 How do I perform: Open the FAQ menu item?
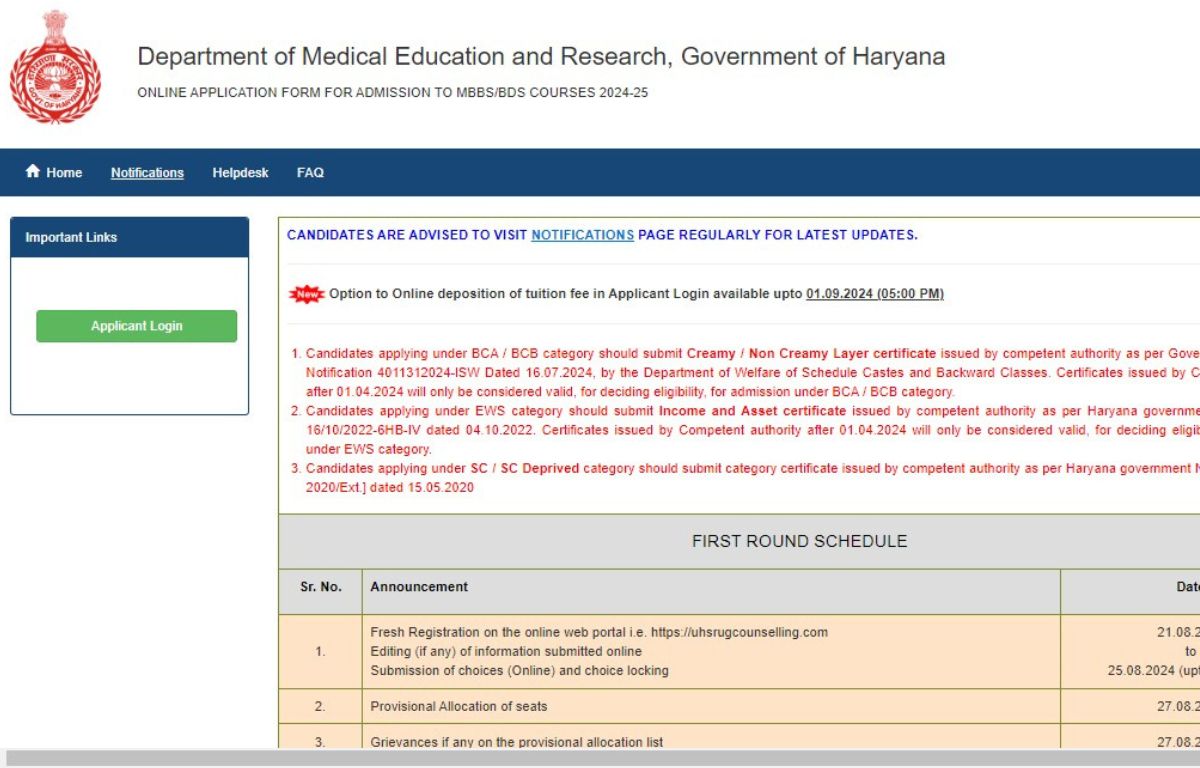coord(310,173)
